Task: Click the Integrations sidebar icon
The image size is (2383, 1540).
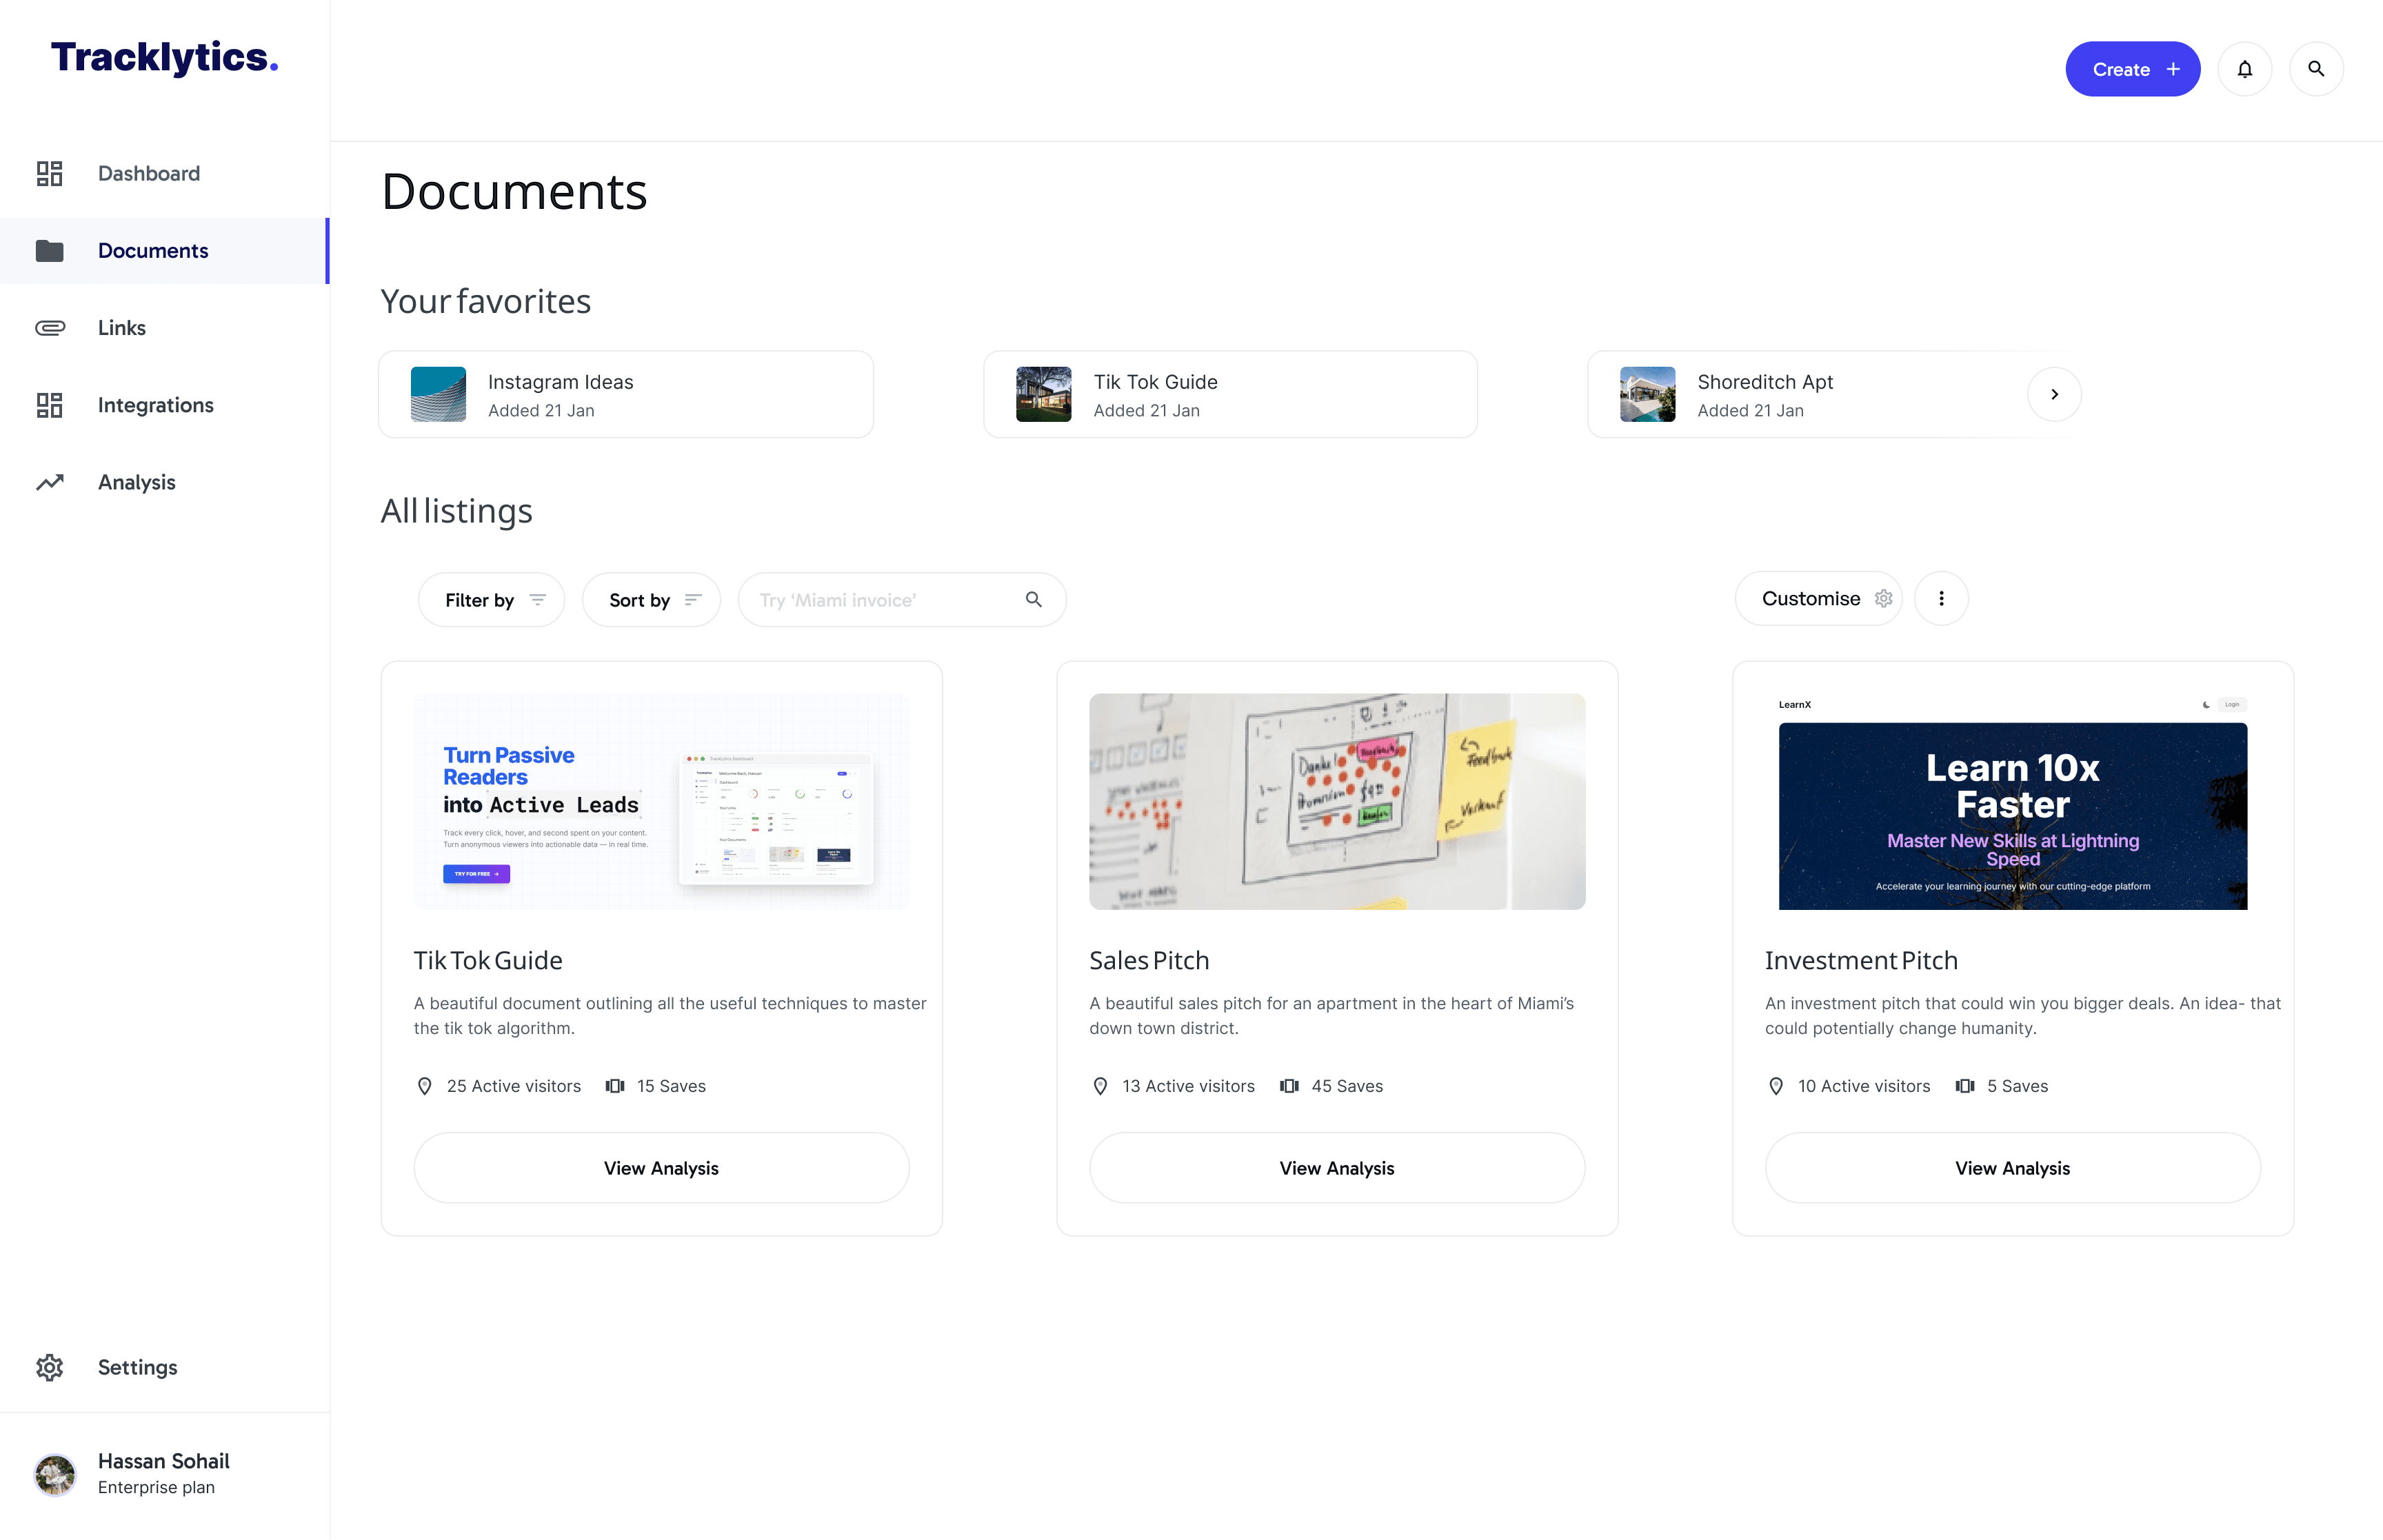Action: click(49, 405)
